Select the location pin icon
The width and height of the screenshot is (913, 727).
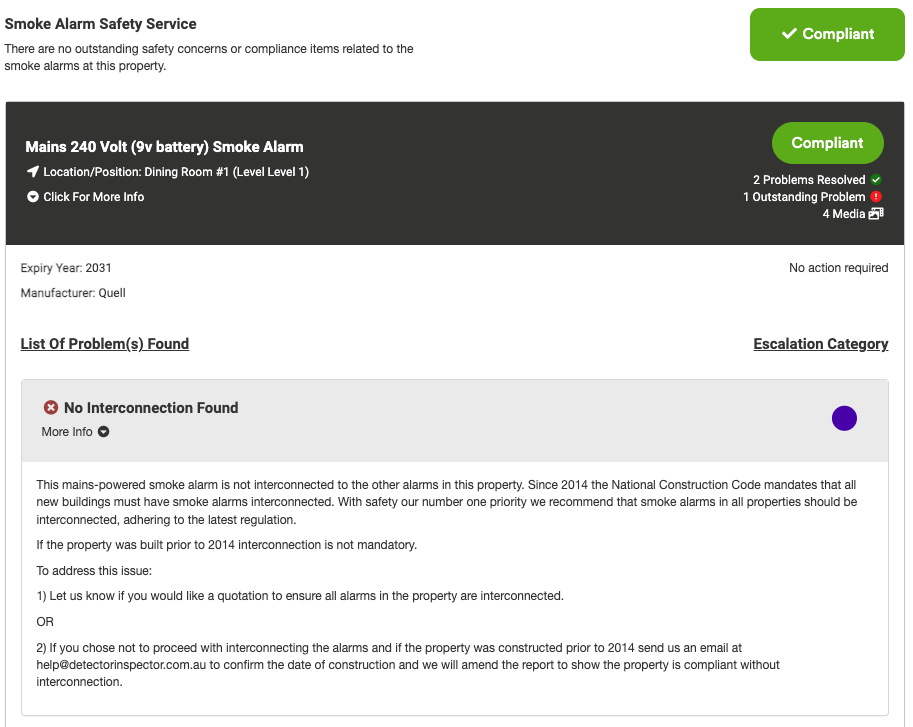(x=31, y=172)
